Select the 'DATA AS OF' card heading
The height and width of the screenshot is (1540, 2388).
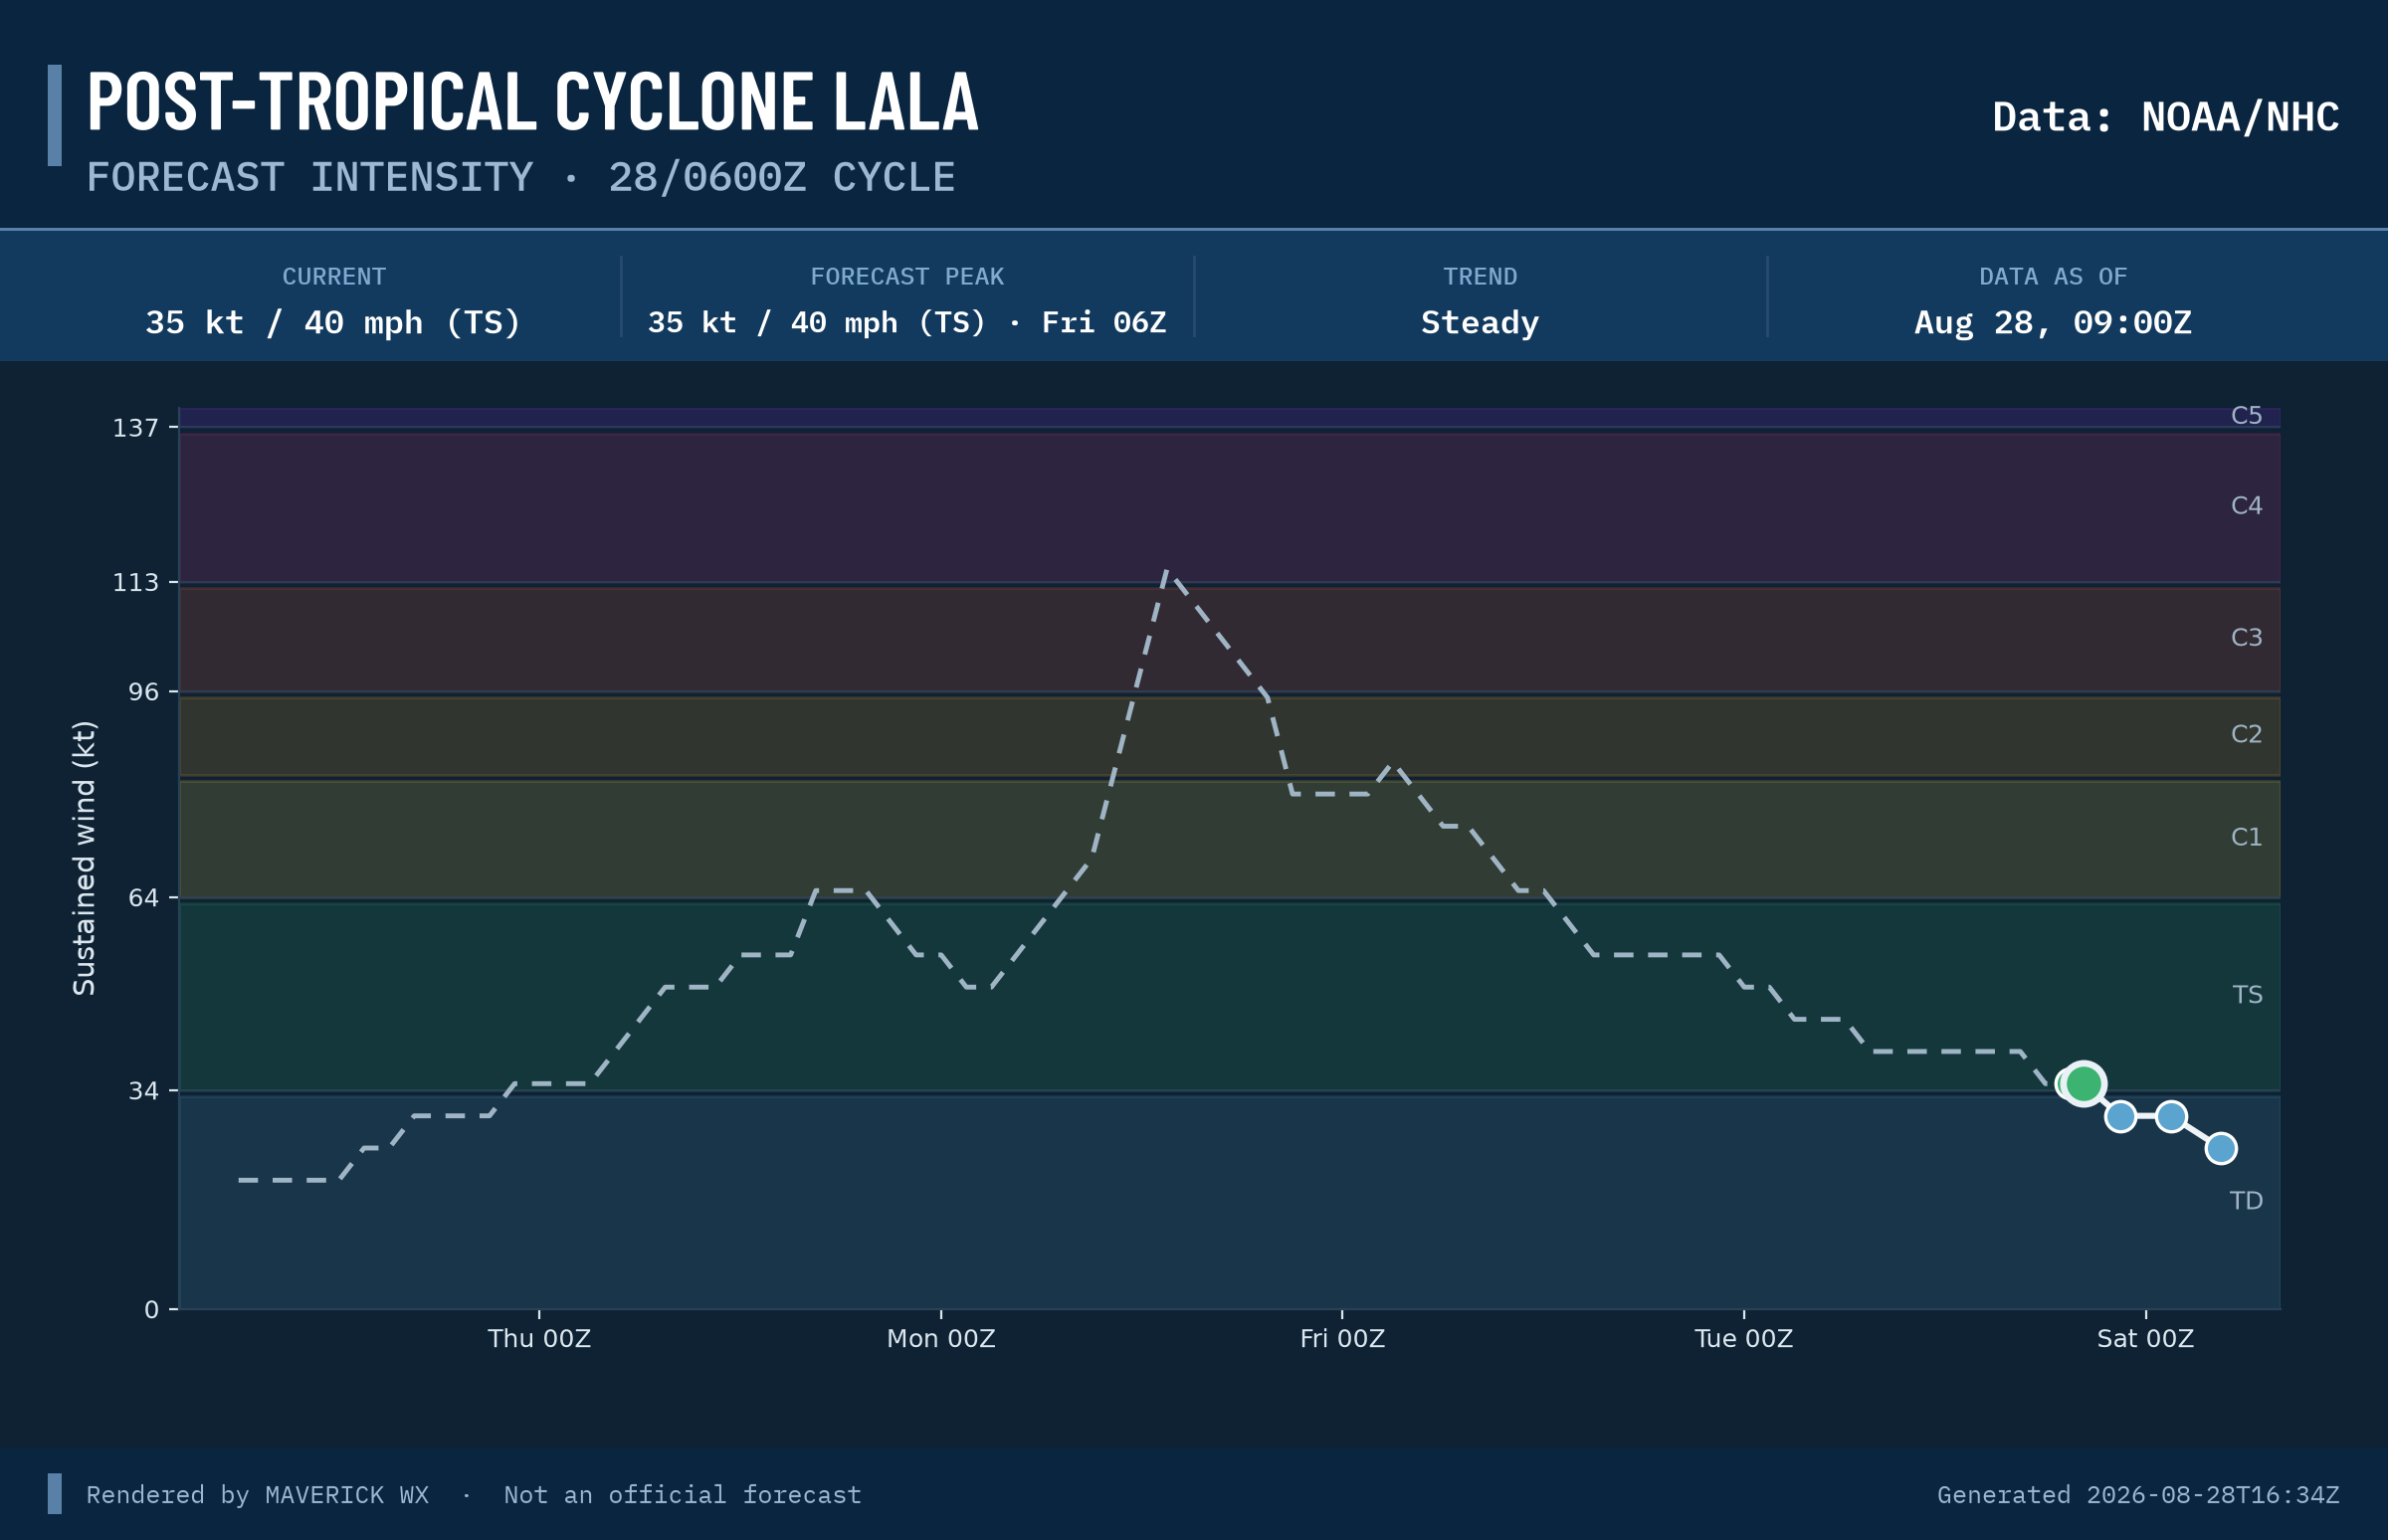click(2053, 277)
